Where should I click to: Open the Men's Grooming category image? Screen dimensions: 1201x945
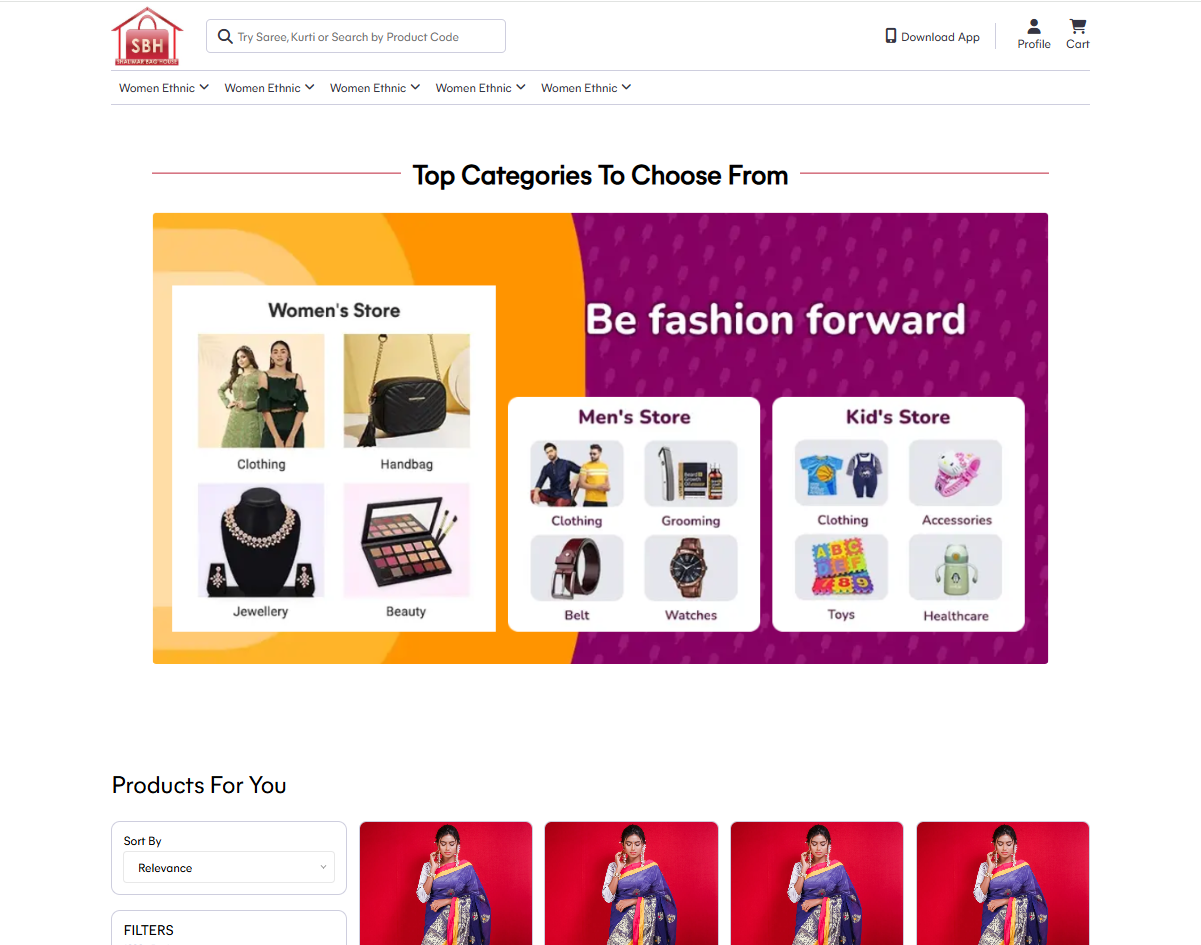(691, 474)
